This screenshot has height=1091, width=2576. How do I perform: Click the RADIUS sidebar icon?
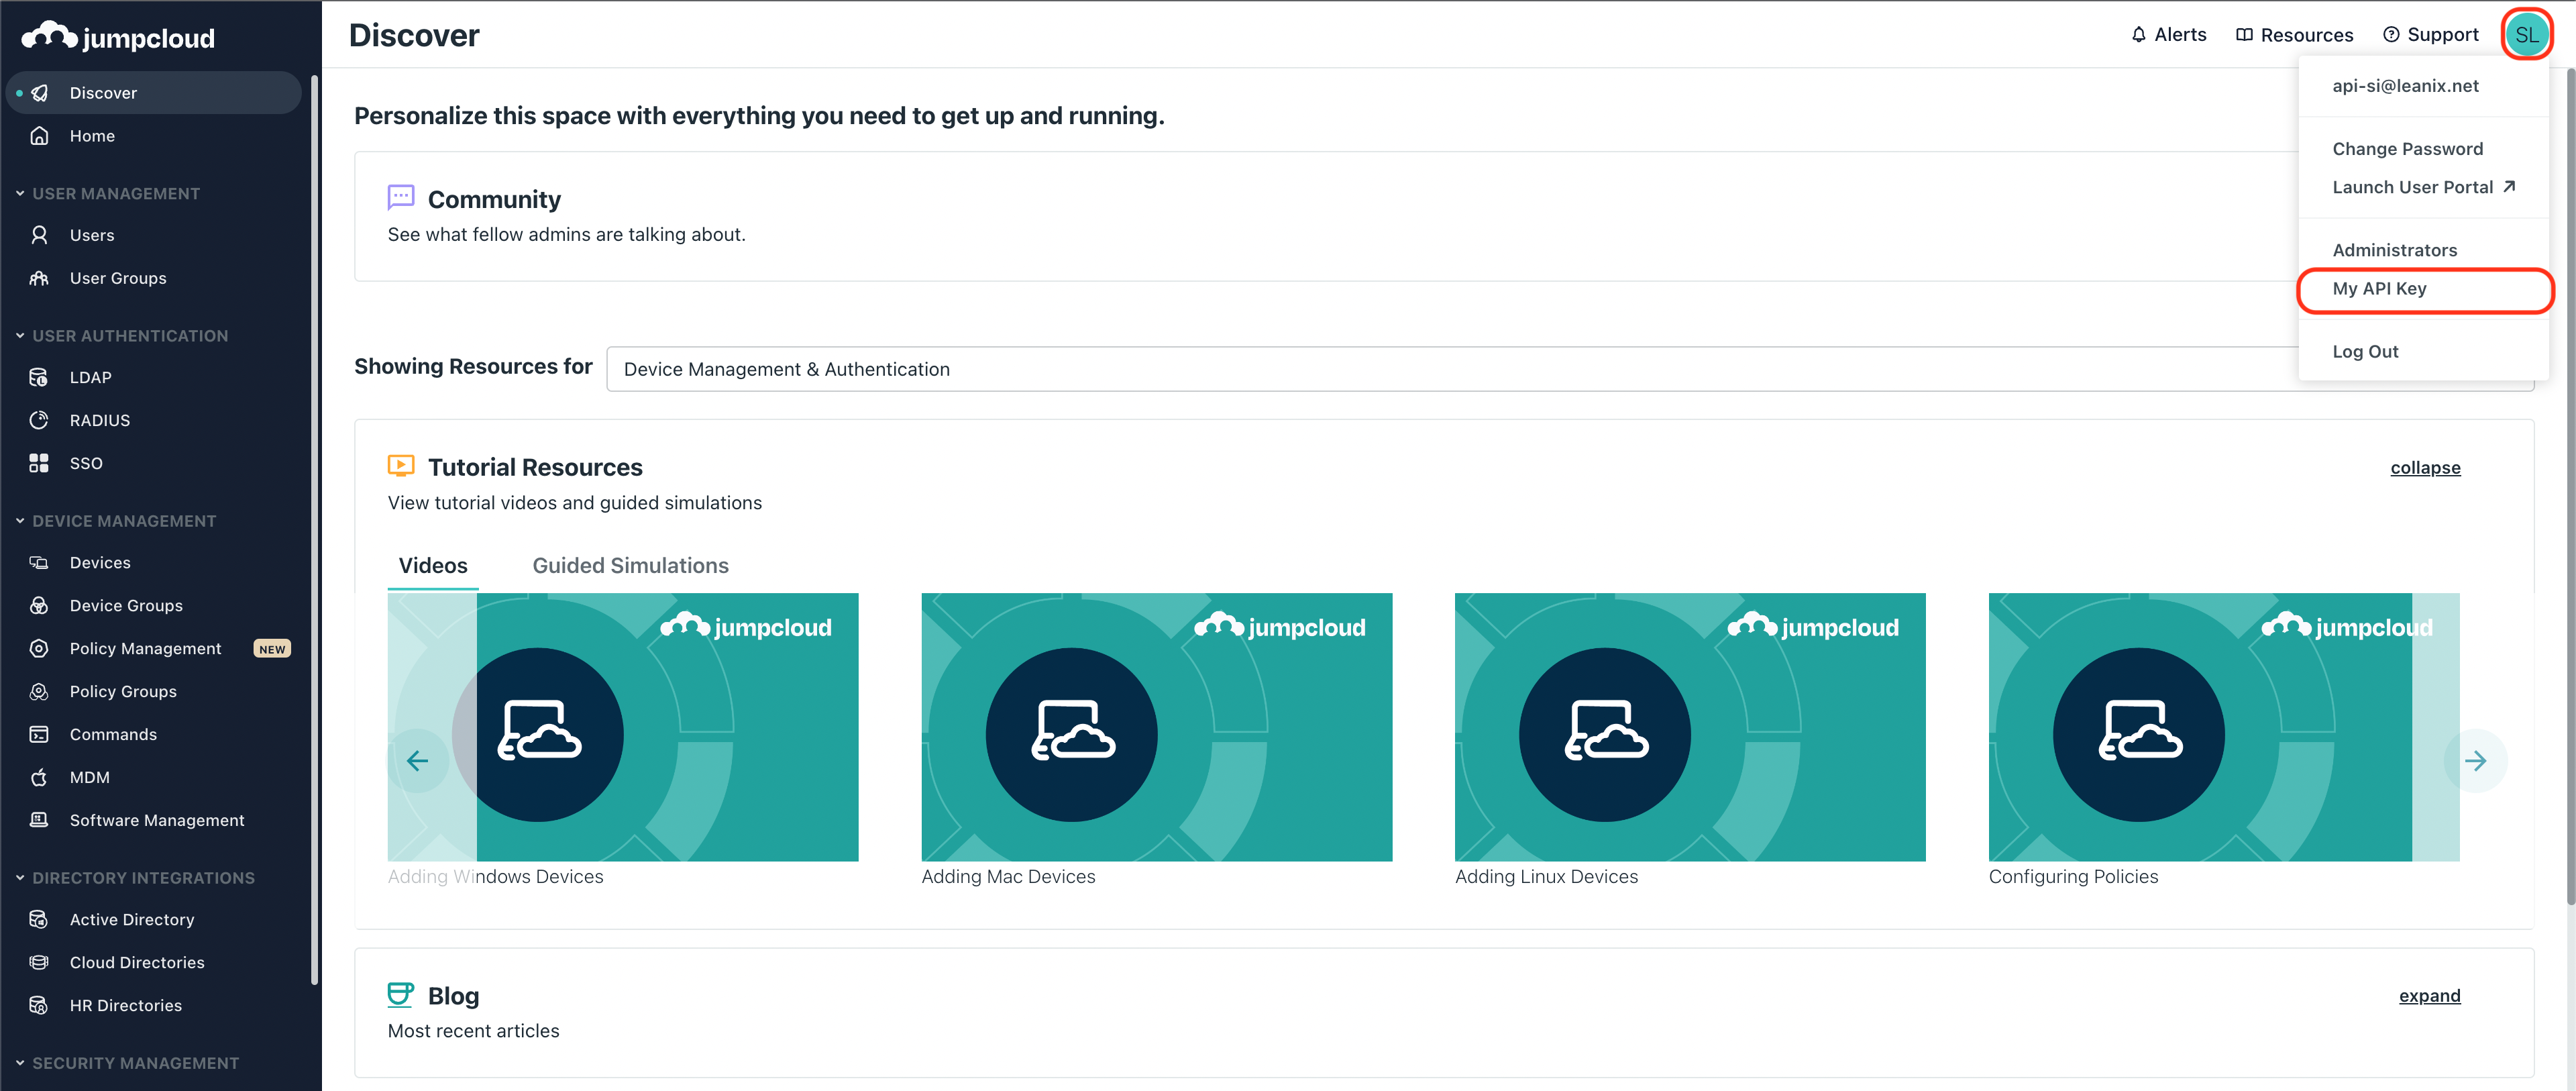[39, 420]
